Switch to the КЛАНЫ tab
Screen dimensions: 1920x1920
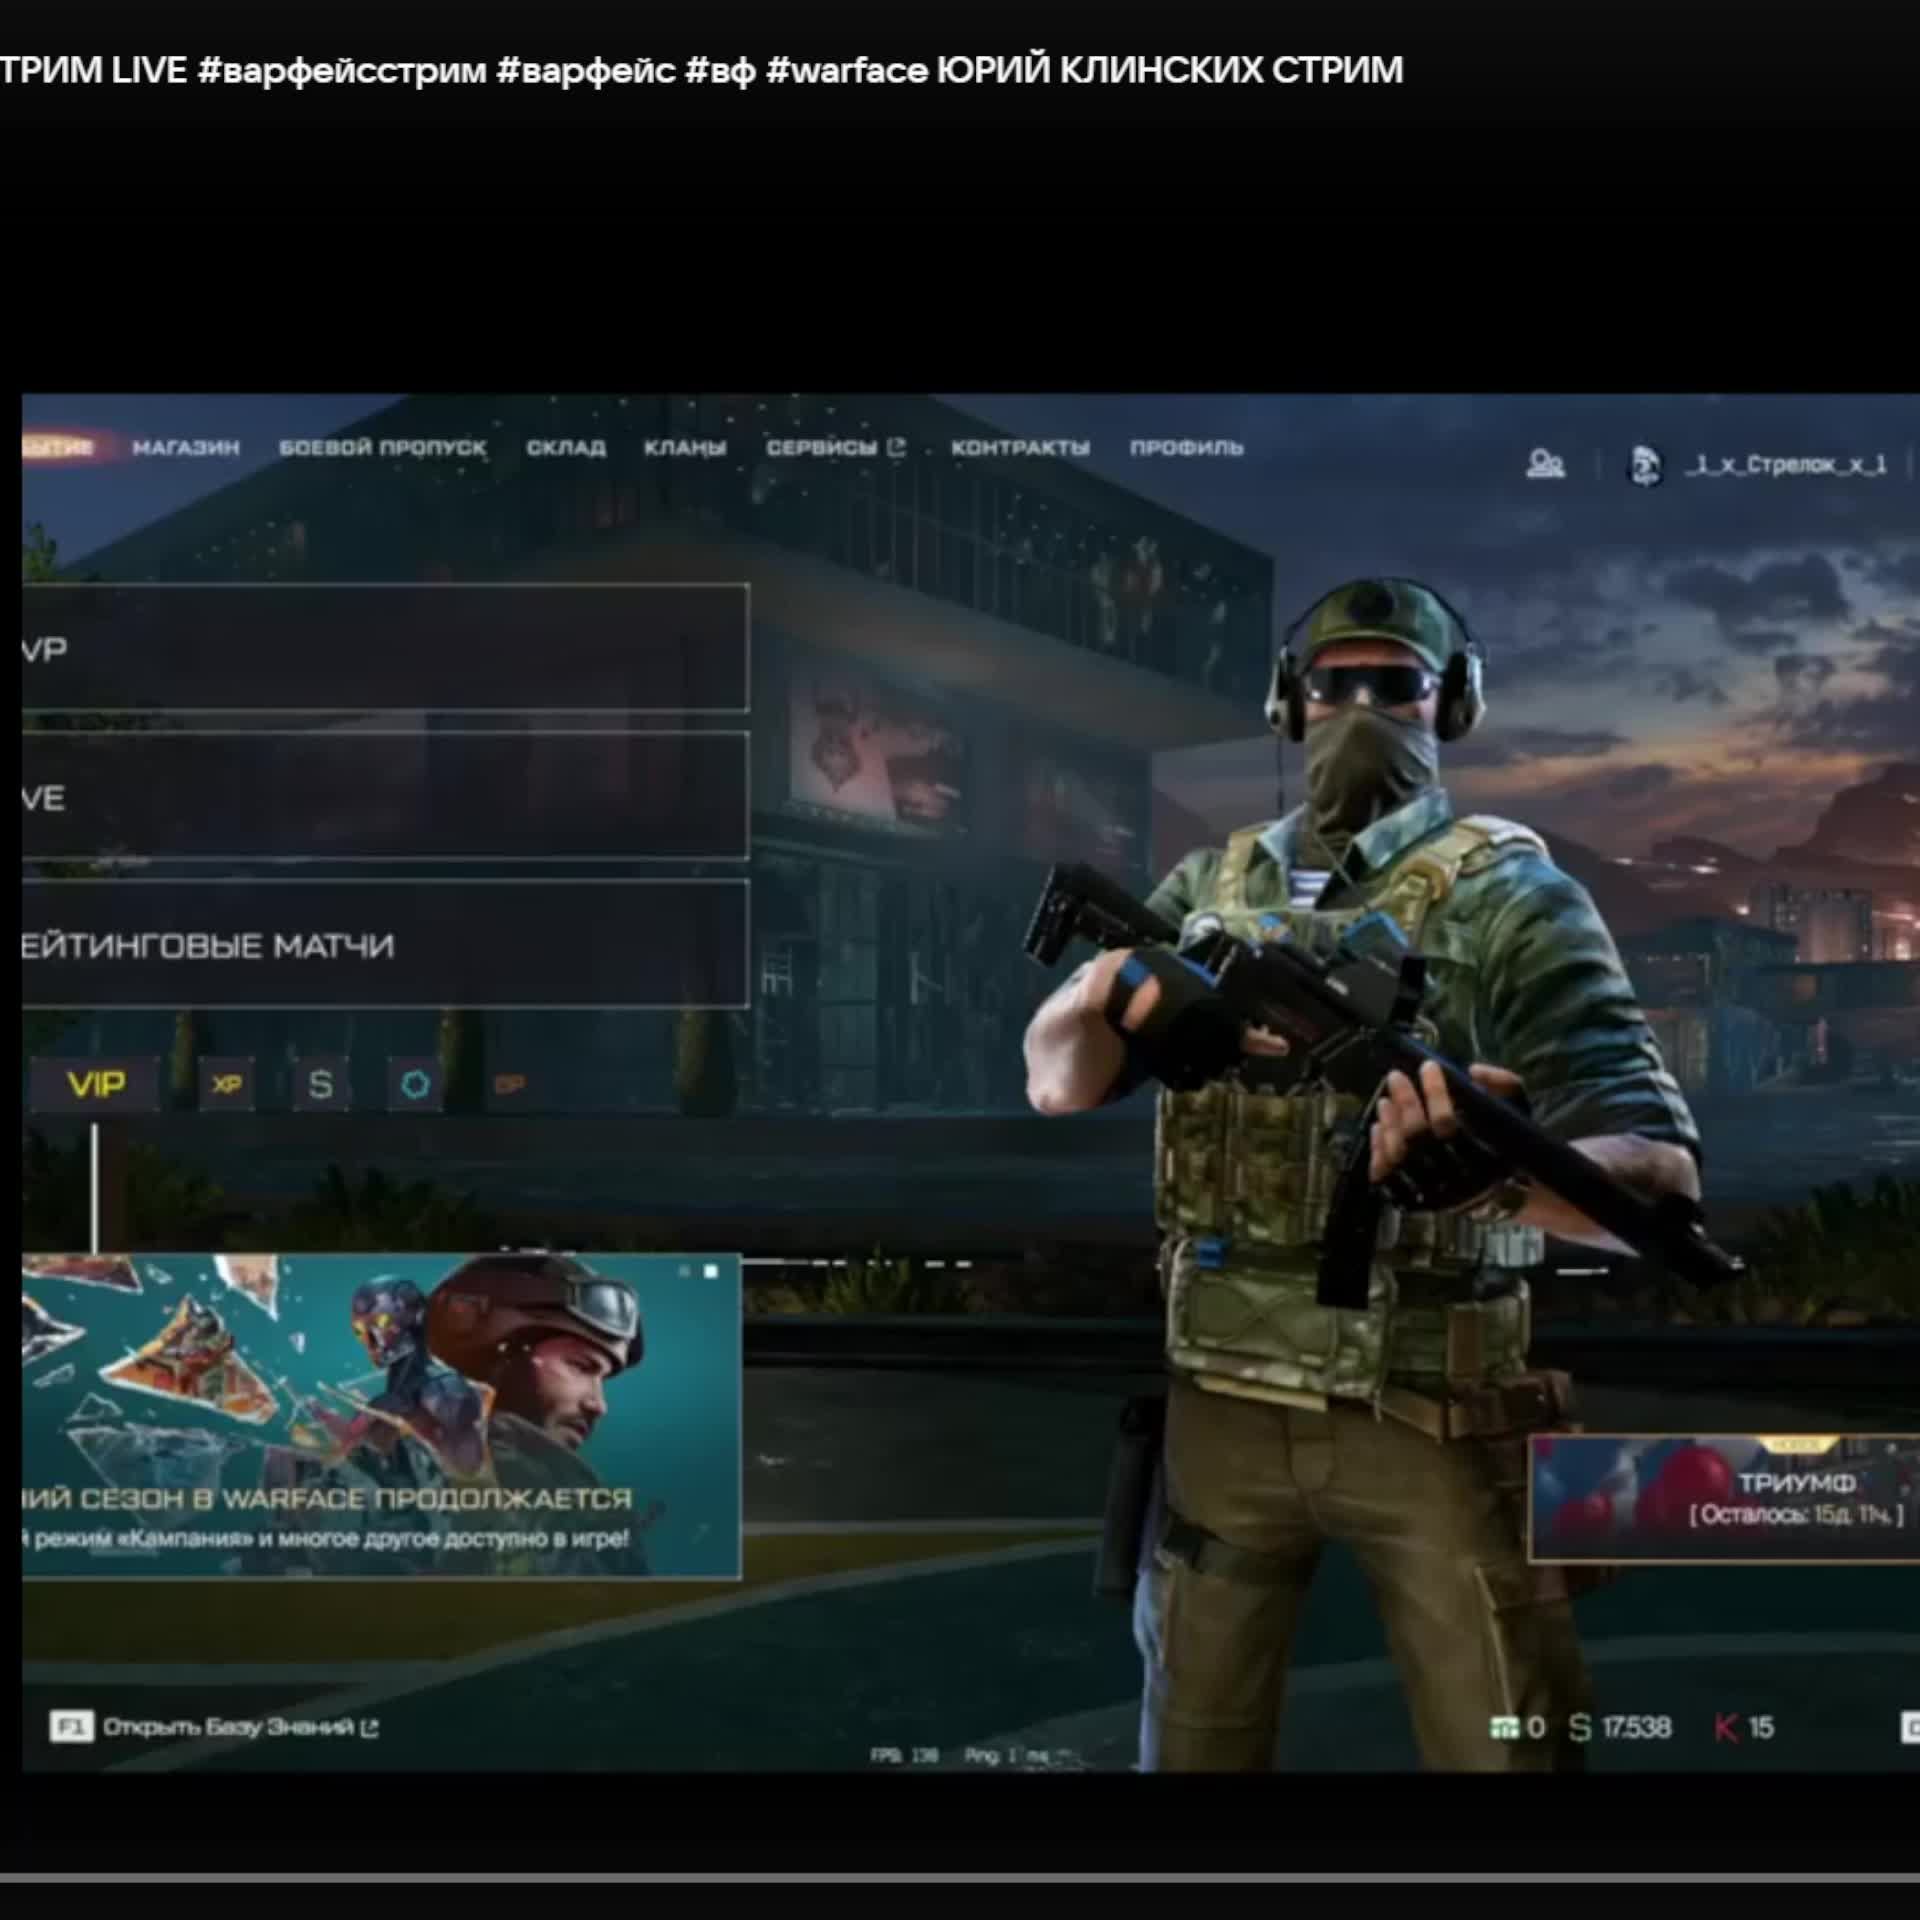tap(685, 448)
